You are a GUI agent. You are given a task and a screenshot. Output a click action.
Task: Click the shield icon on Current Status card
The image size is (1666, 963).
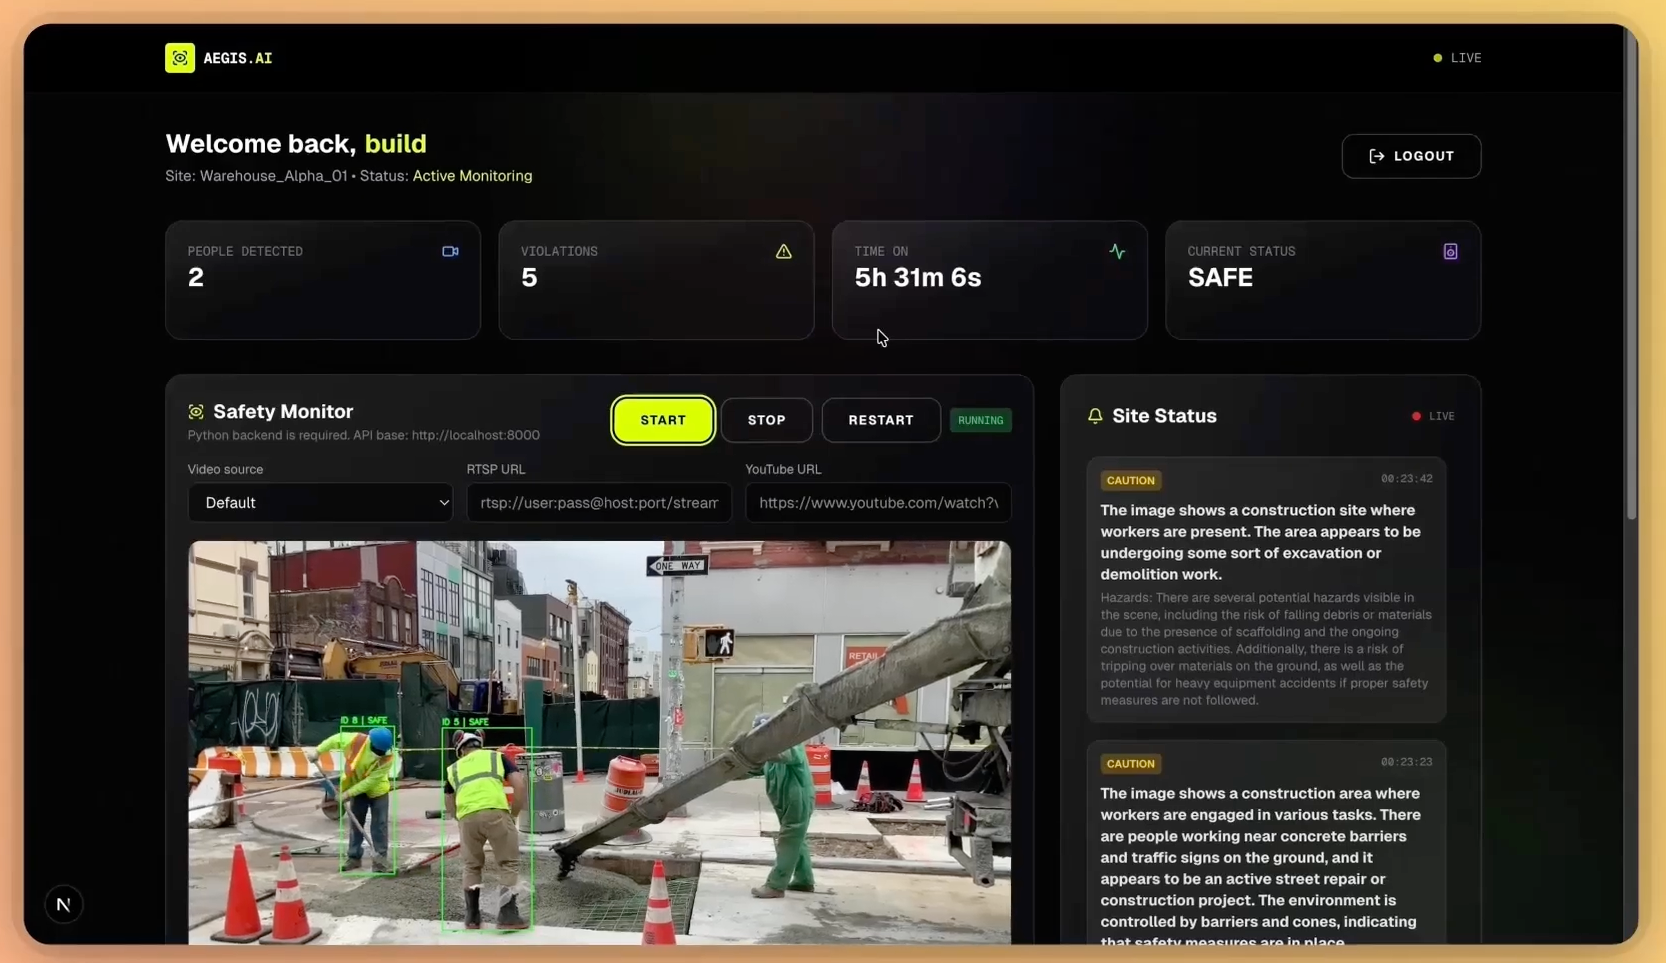1451,251
